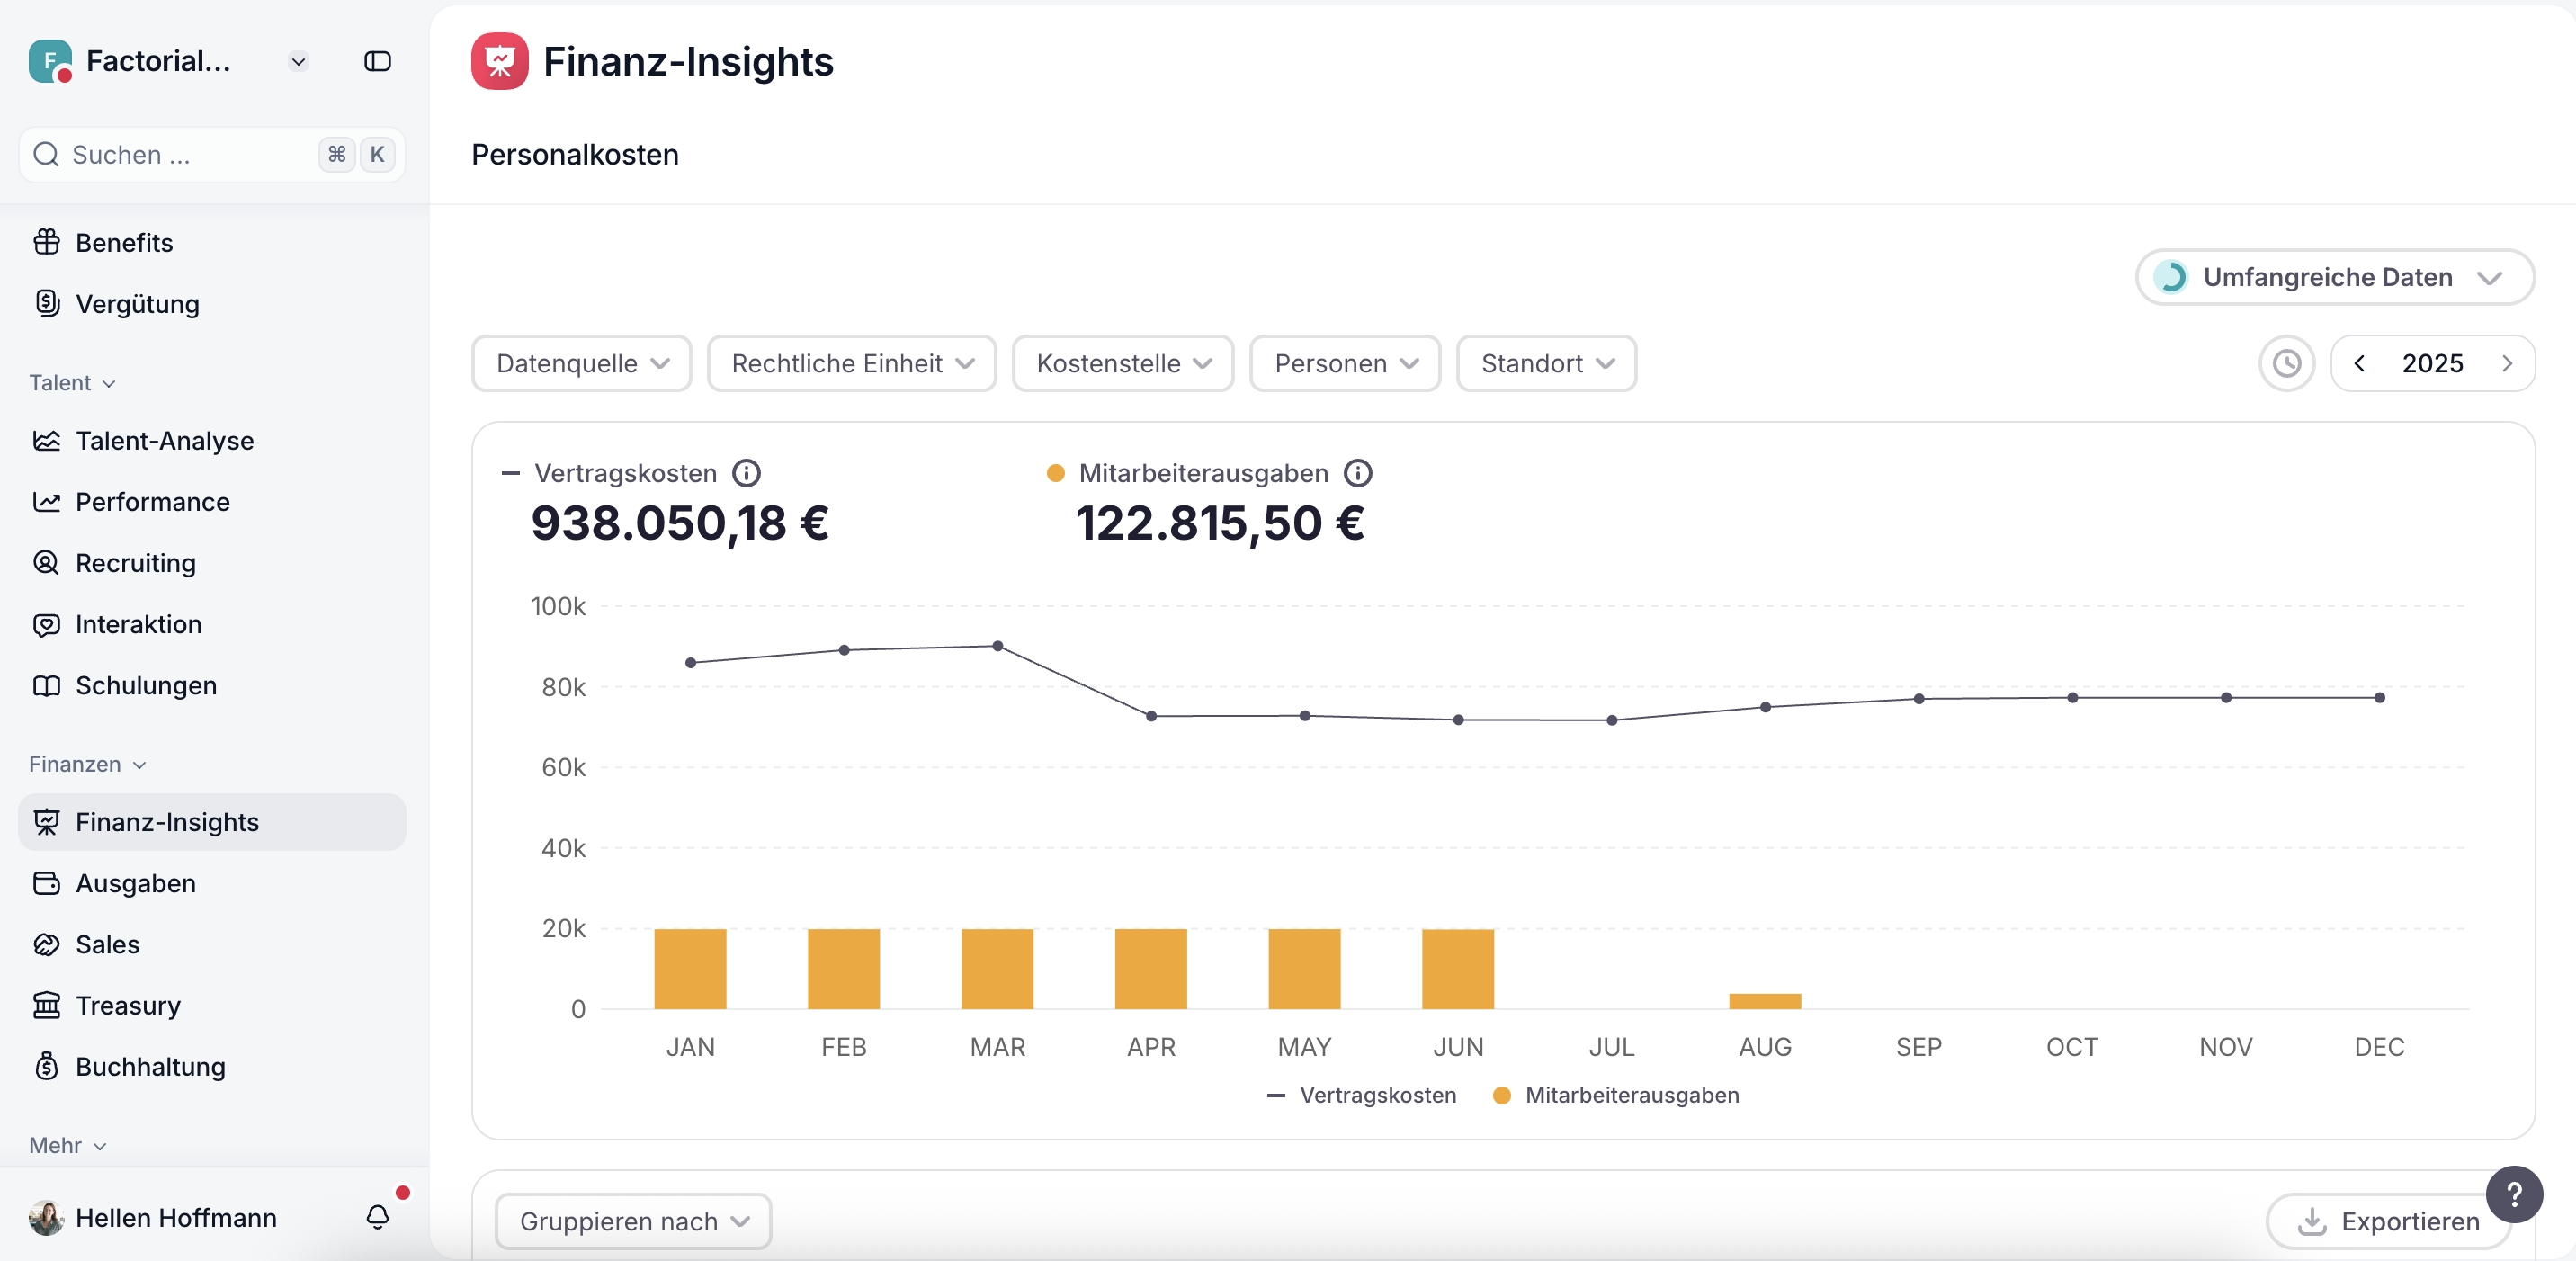This screenshot has height=1261, width=2576.
Task: Collapse the Talent sidebar section
Action: 72,383
